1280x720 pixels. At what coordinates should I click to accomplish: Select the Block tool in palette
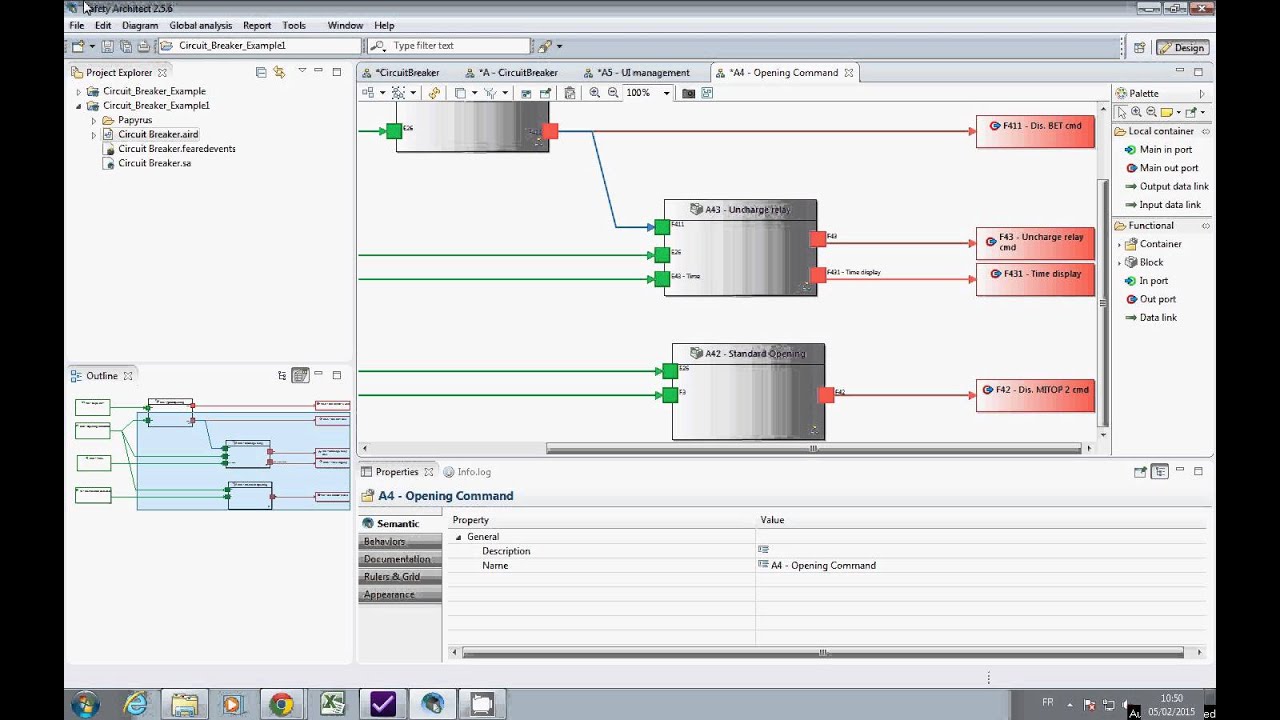pyautogui.click(x=1144, y=262)
